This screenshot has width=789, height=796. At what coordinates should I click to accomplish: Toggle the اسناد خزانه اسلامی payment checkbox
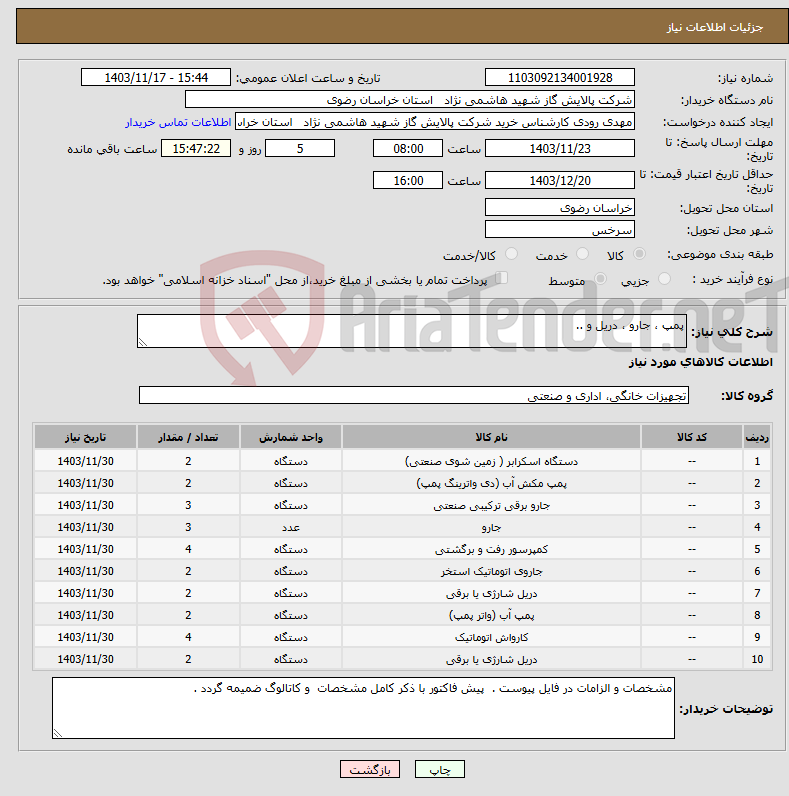tap(502, 278)
